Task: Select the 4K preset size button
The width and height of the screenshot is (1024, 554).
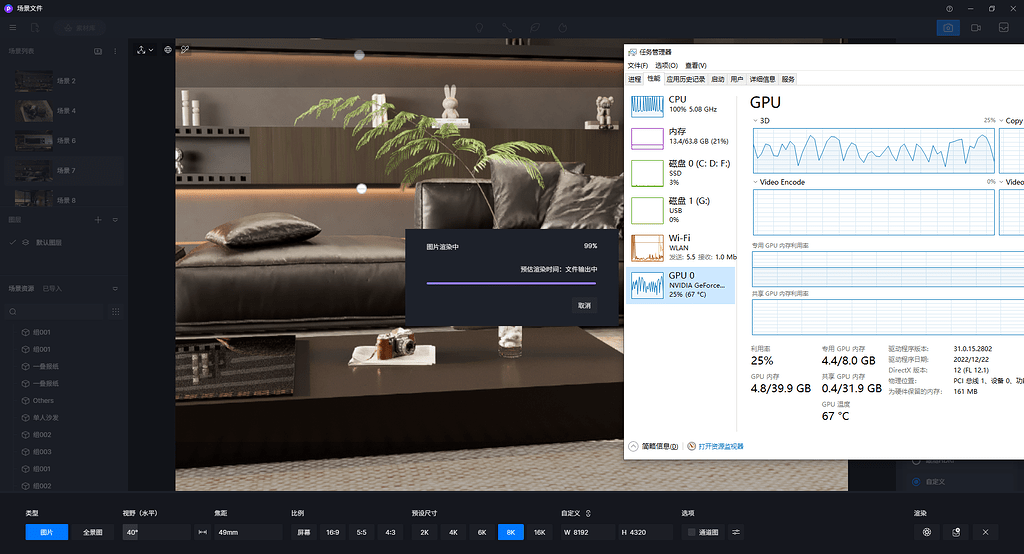Action: [453, 532]
